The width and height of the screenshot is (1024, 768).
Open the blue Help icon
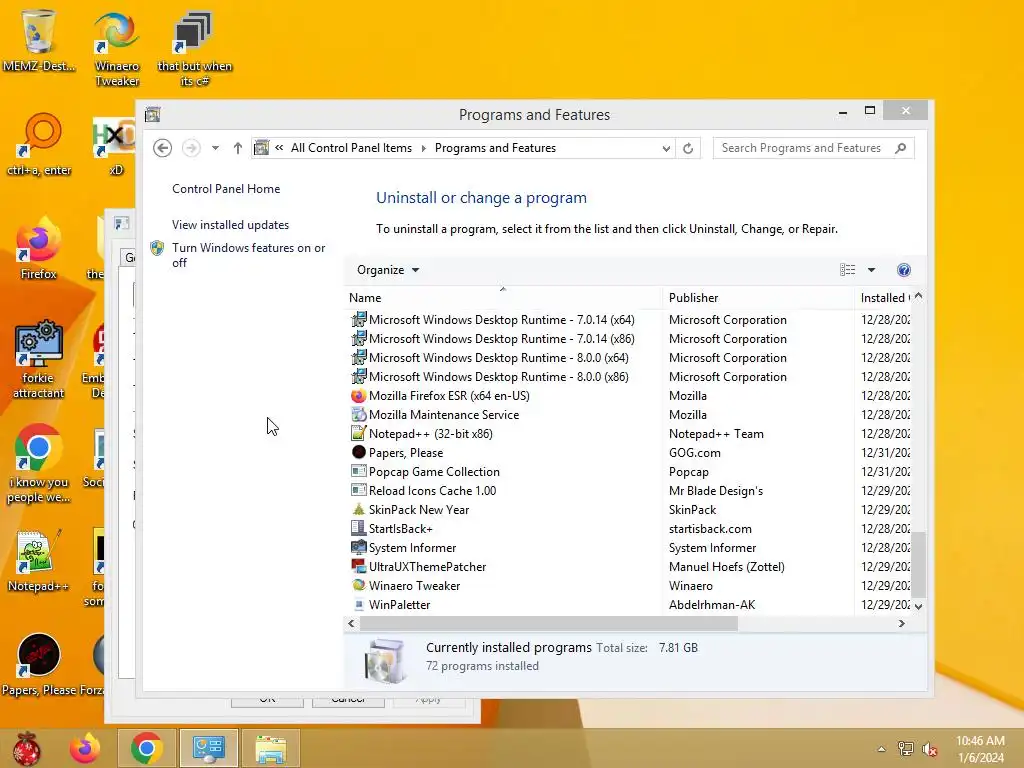pos(904,270)
